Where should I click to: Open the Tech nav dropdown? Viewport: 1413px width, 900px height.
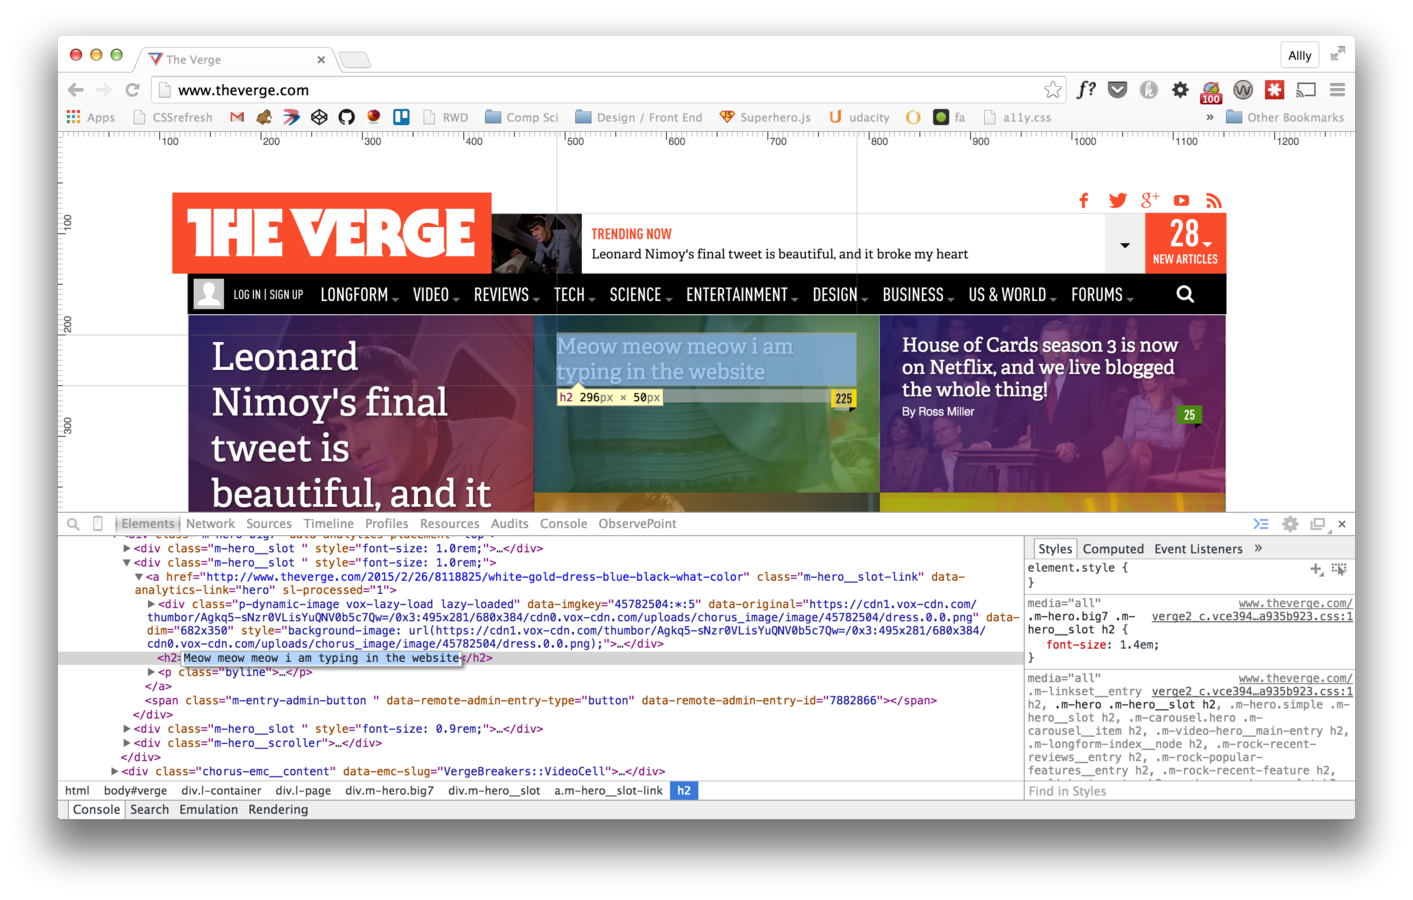[x=574, y=295]
